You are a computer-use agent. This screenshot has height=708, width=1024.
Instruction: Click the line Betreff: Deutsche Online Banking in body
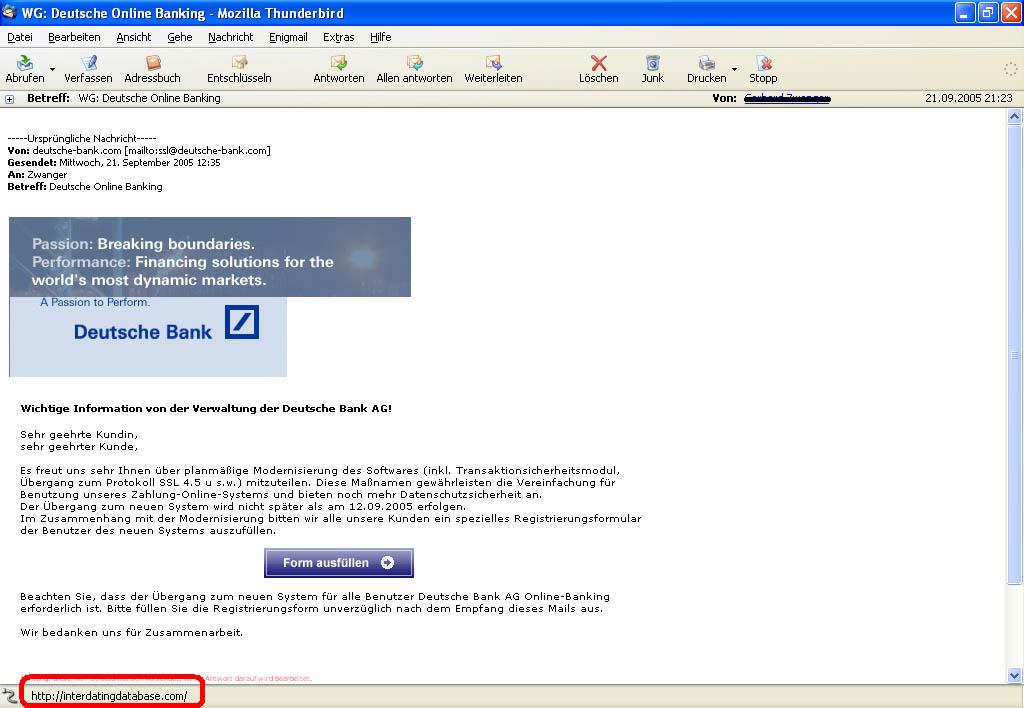pyautogui.click(x=85, y=187)
